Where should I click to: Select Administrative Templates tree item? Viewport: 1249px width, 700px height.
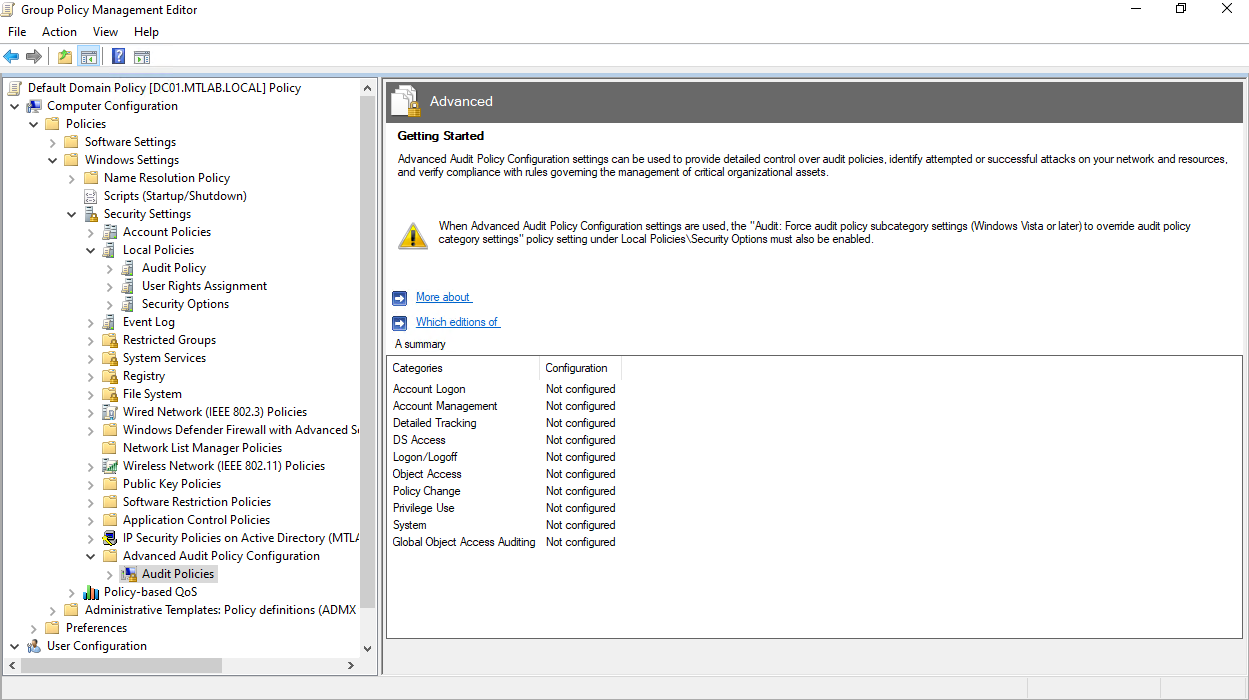pos(220,610)
